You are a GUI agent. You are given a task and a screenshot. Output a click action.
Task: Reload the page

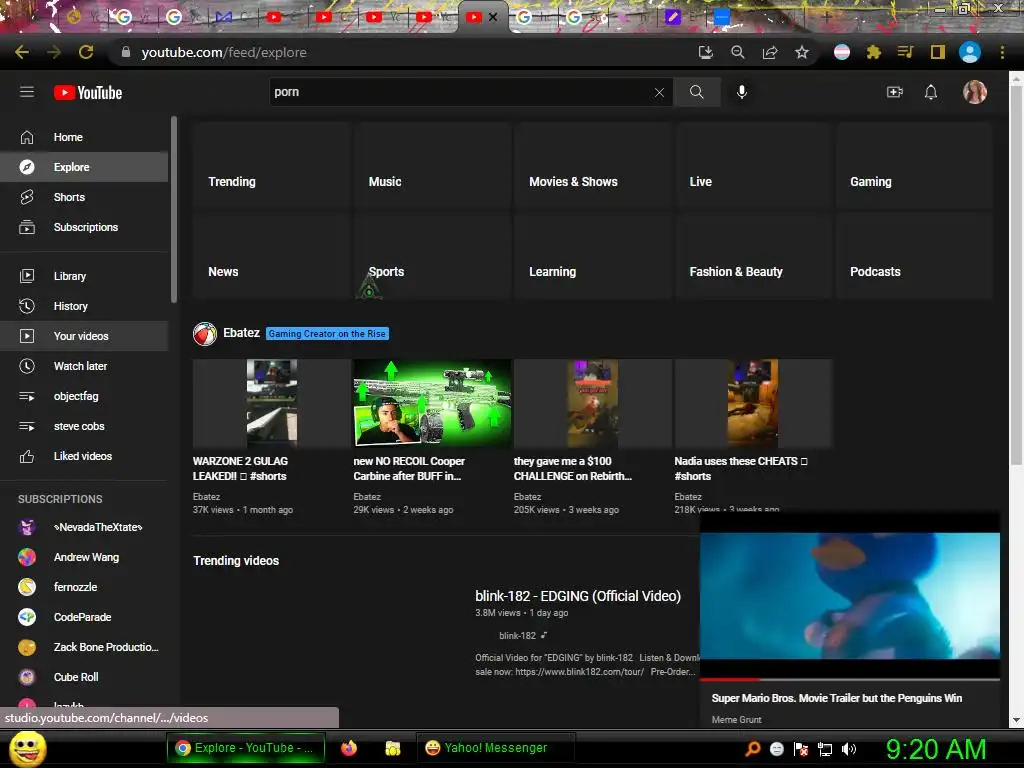[86, 52]
